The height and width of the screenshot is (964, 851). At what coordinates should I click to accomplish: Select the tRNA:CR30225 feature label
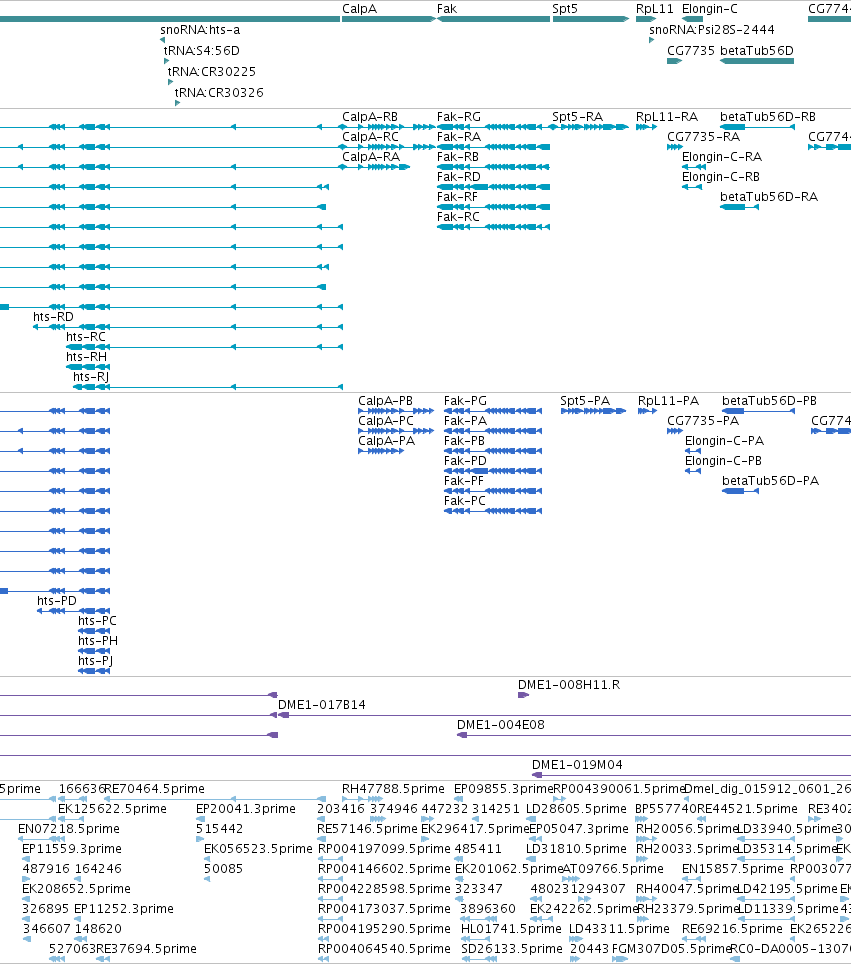212,72
